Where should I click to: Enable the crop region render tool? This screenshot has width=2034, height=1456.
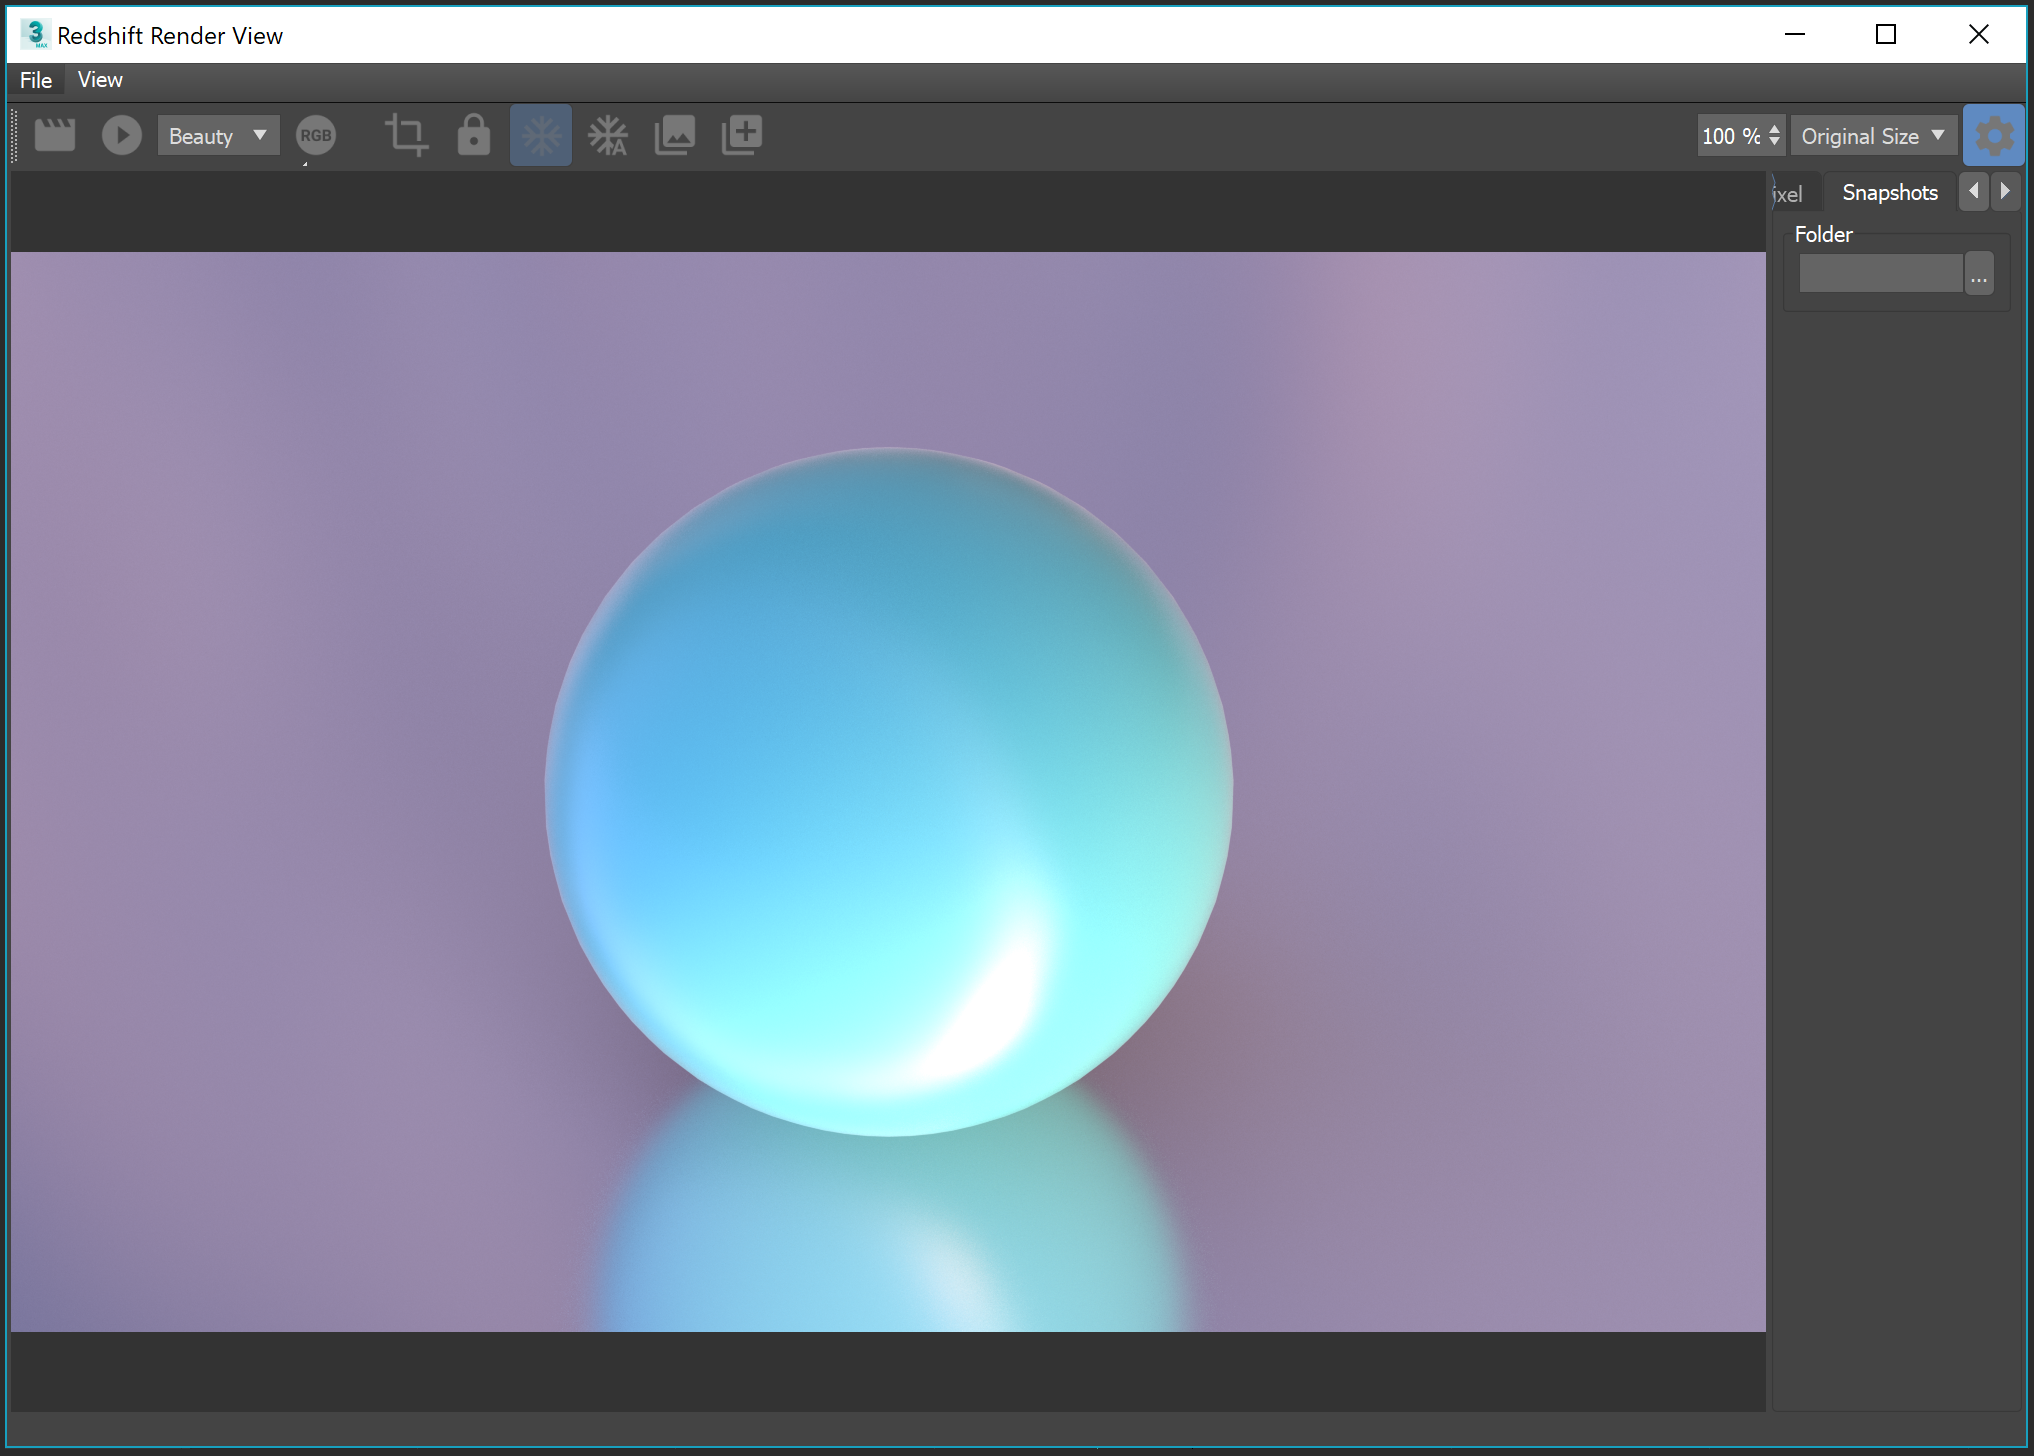click(x=406, y=135)
